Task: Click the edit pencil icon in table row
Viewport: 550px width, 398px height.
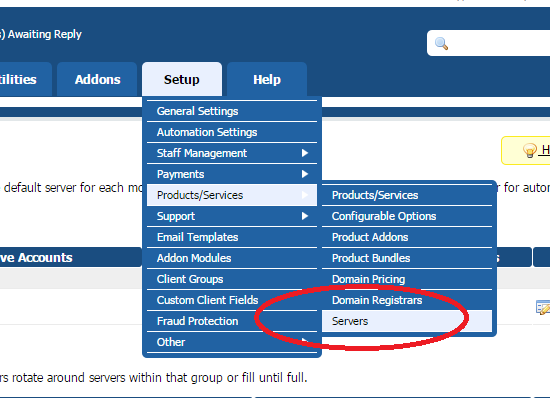Action: coord(543,308)
